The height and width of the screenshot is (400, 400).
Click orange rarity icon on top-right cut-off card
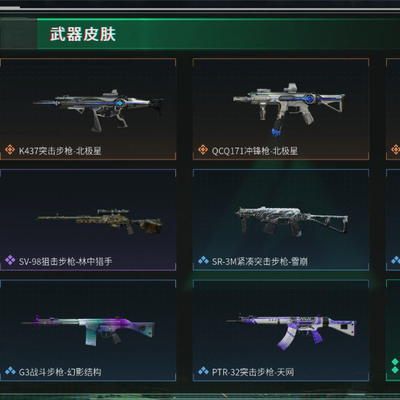point(396,150)
